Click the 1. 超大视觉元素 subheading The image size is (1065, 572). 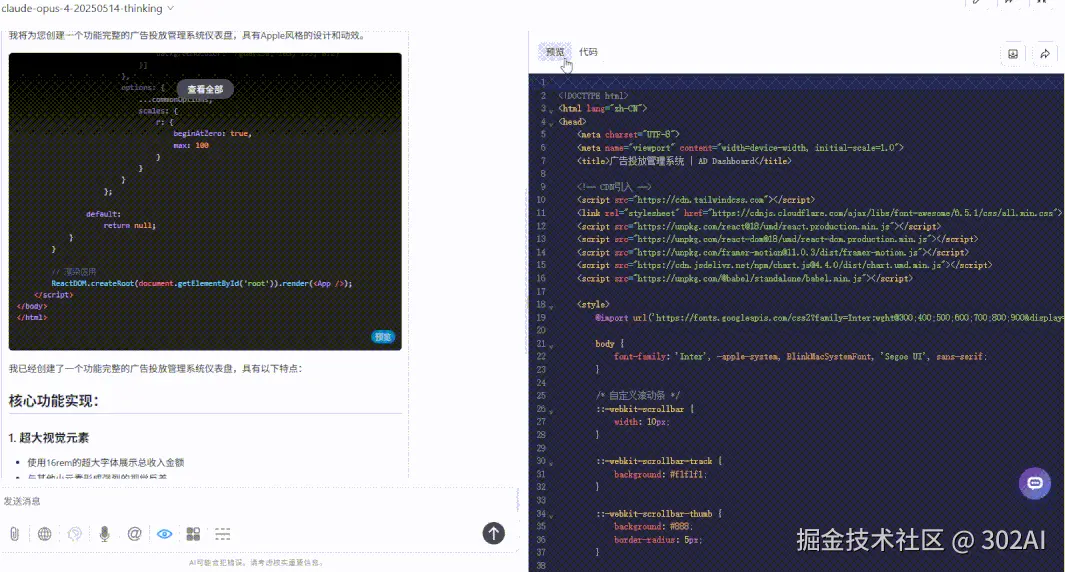[48, 437]
